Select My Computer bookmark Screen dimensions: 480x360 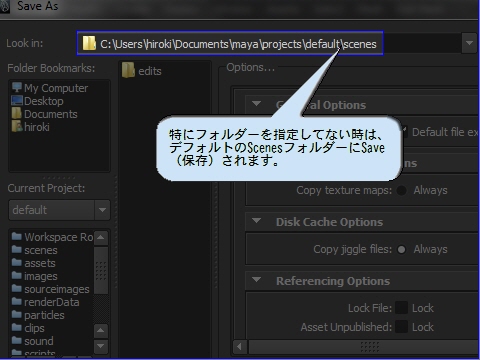pyautogui.click(x=50, y=88)
